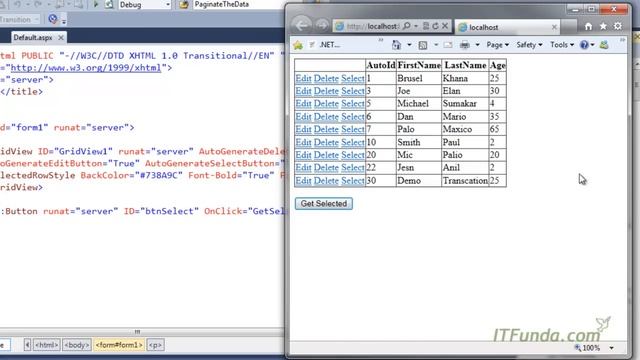
Task: Select the <html> tag navigator element
Action: 47,345
